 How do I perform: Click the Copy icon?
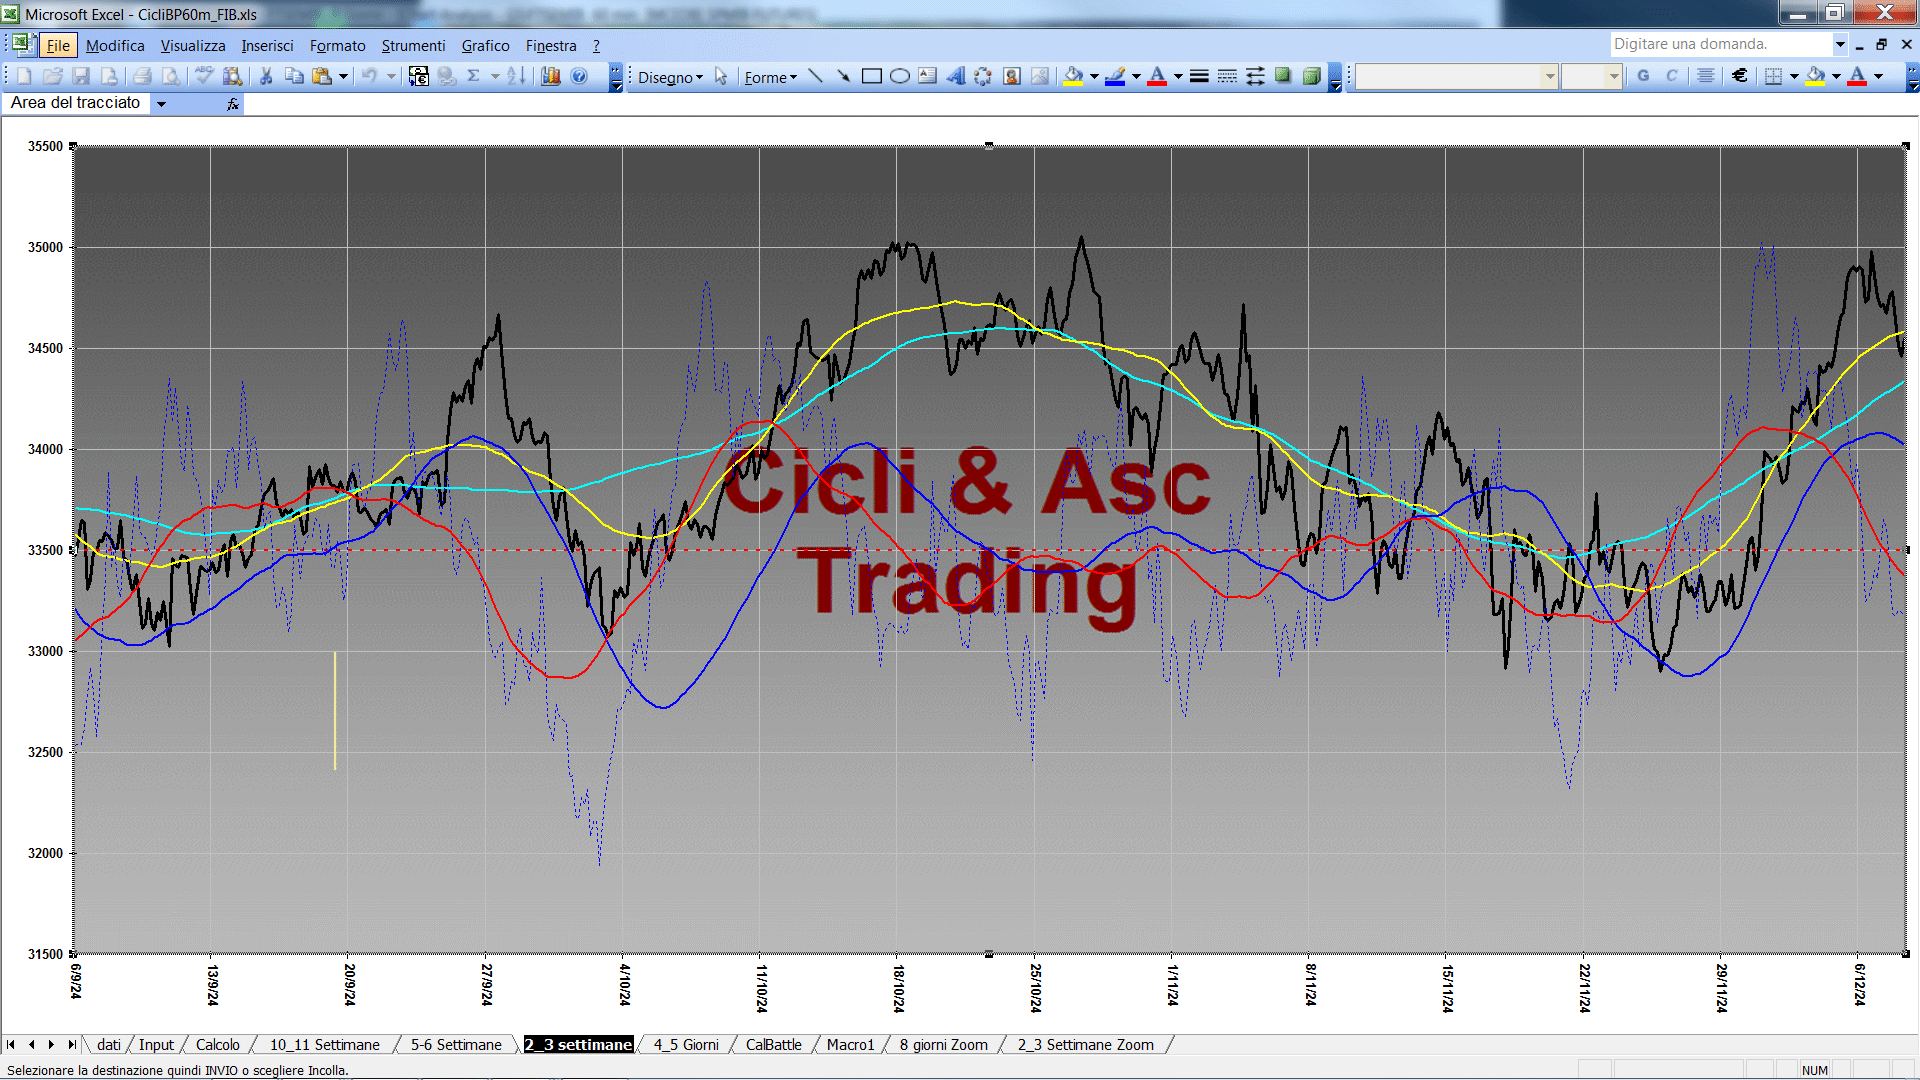coord(294,76)
